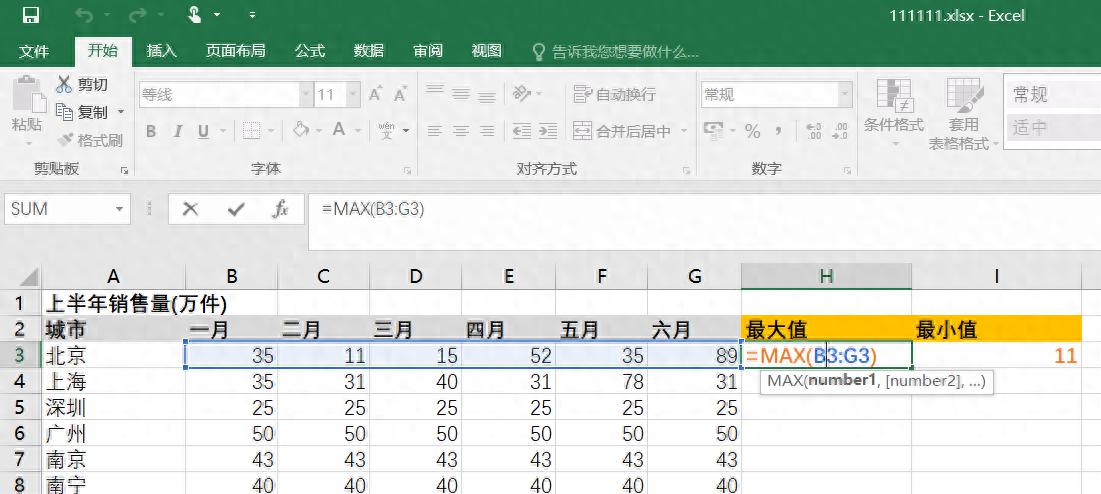Toggle Bold formatting
This screenshot has width=1101, height=494.
pos(151,131)
